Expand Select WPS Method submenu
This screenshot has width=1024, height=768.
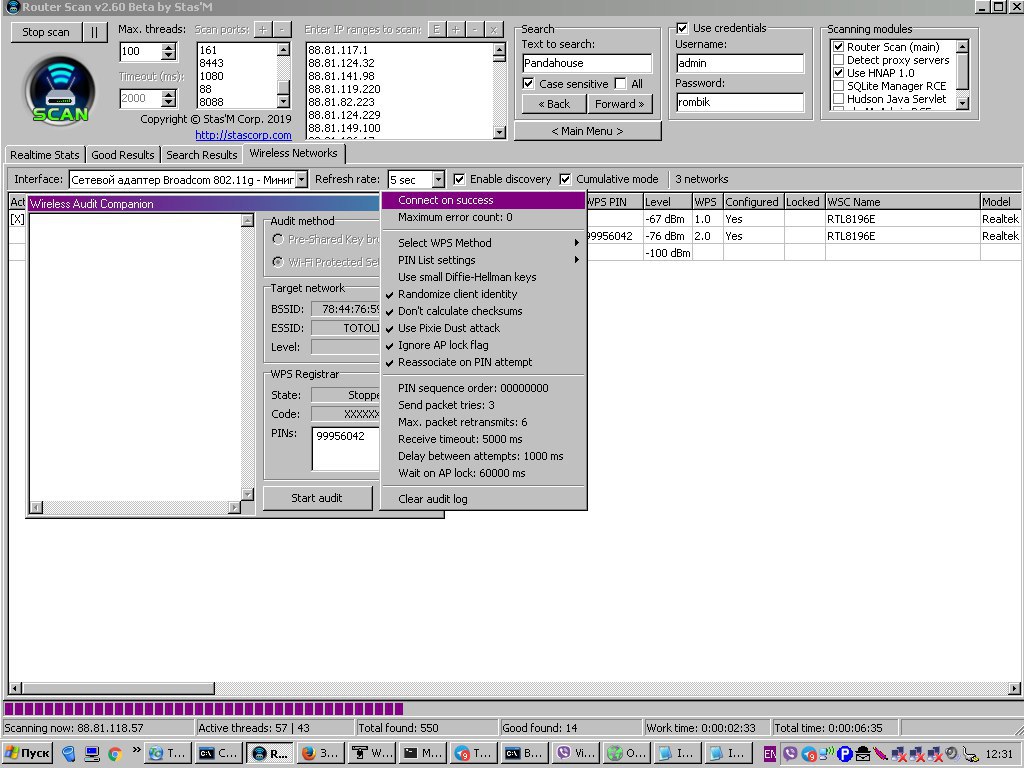click(x=483, y=243)
